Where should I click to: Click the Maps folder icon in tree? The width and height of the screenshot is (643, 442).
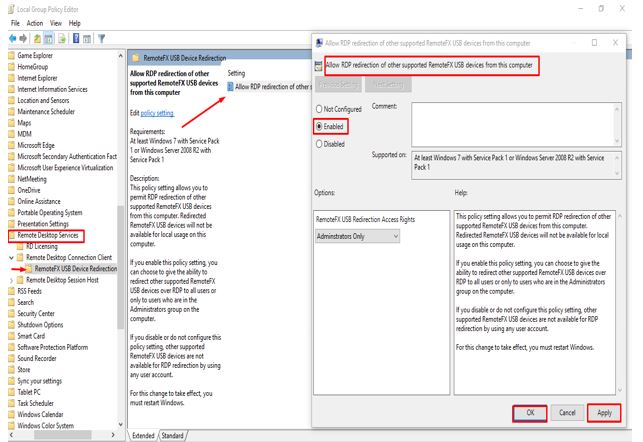(x=12, y=123)
